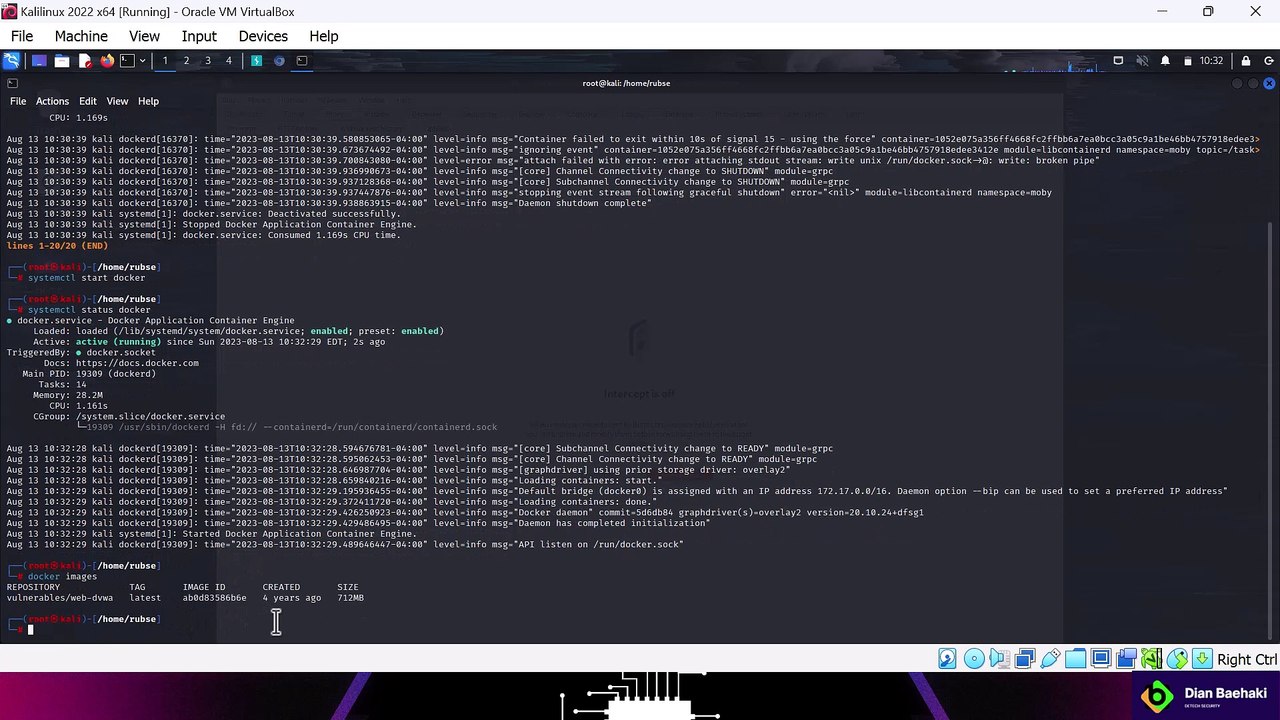This screenshot has width=1280, height=720.
Task: Click the VirtualBox network status icon
Action: coord(1024,659)
